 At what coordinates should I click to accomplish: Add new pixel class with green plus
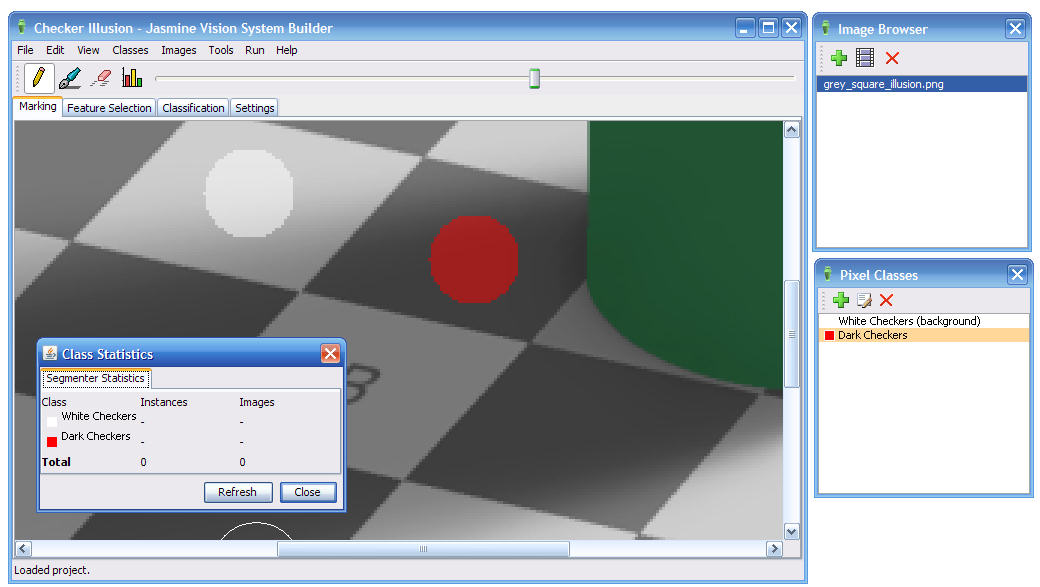840,300
